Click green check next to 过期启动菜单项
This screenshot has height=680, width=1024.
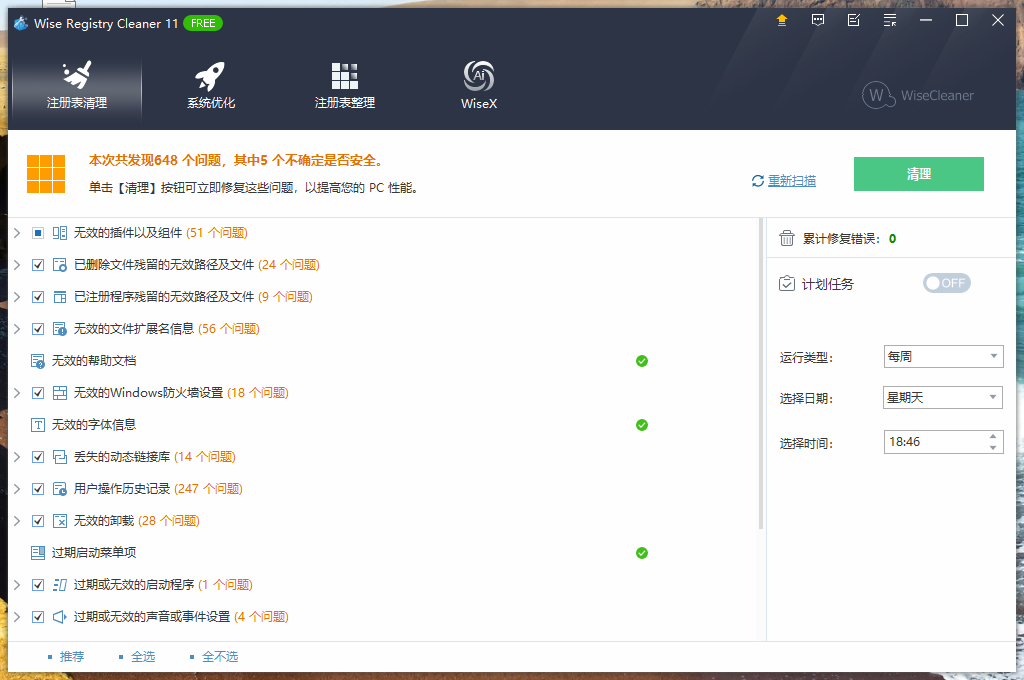[642, 553]
